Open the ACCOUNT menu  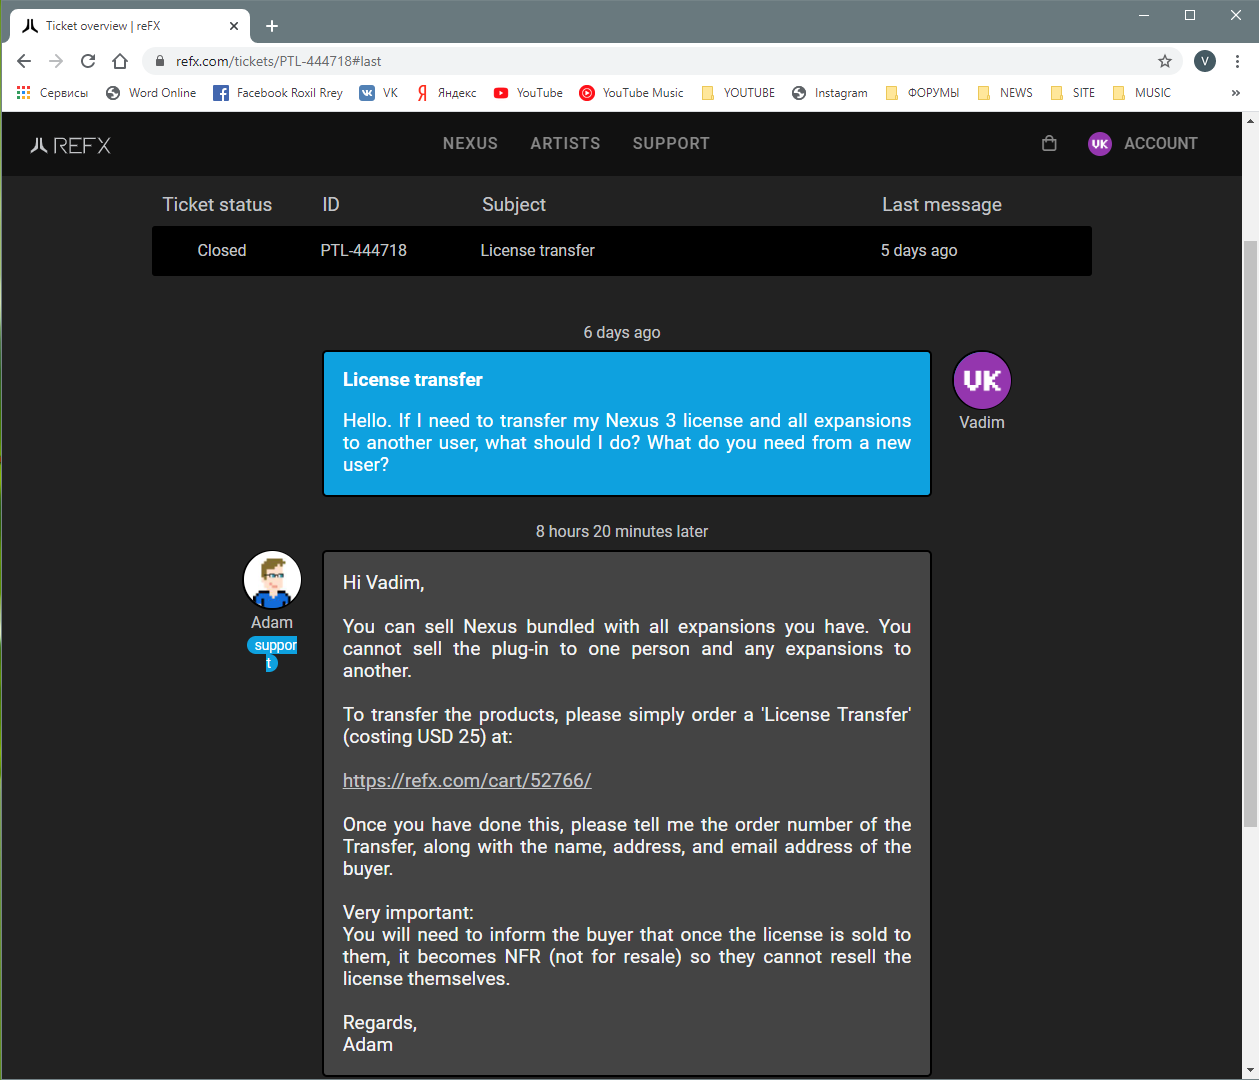click(x=1161, y=143)
